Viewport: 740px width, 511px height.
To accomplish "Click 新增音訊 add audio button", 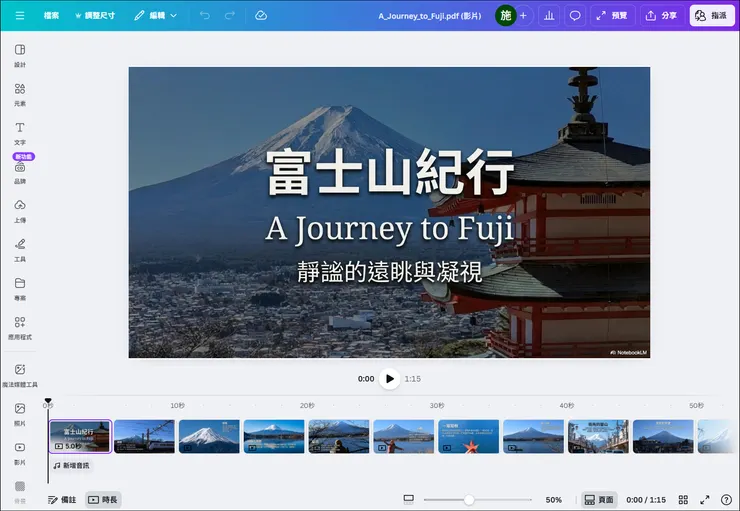I will 71,466.
